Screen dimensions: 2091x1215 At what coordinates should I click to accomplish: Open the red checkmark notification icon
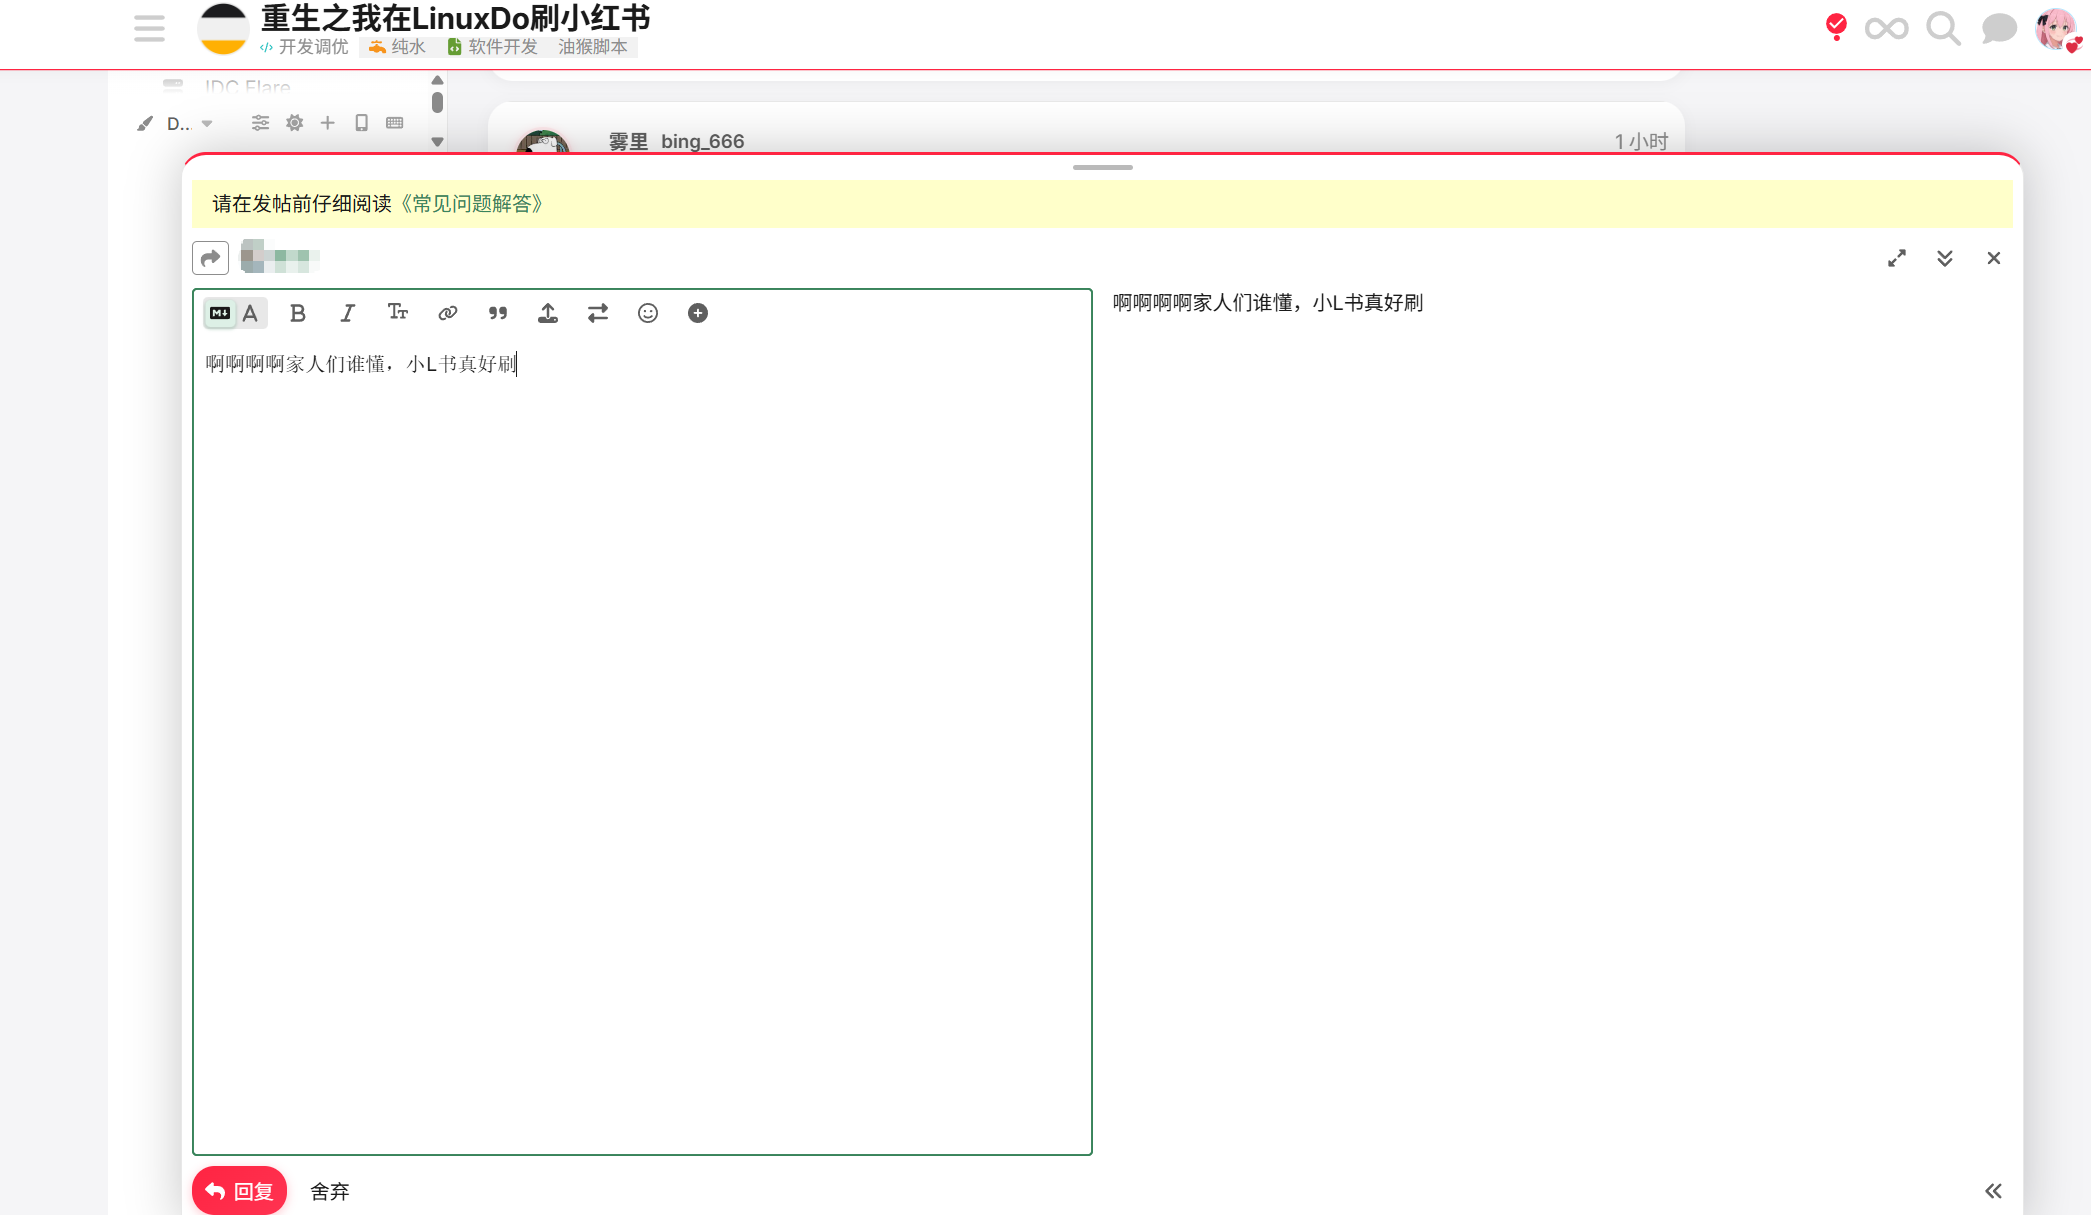pyautogui.click(x=1836, y=27)
